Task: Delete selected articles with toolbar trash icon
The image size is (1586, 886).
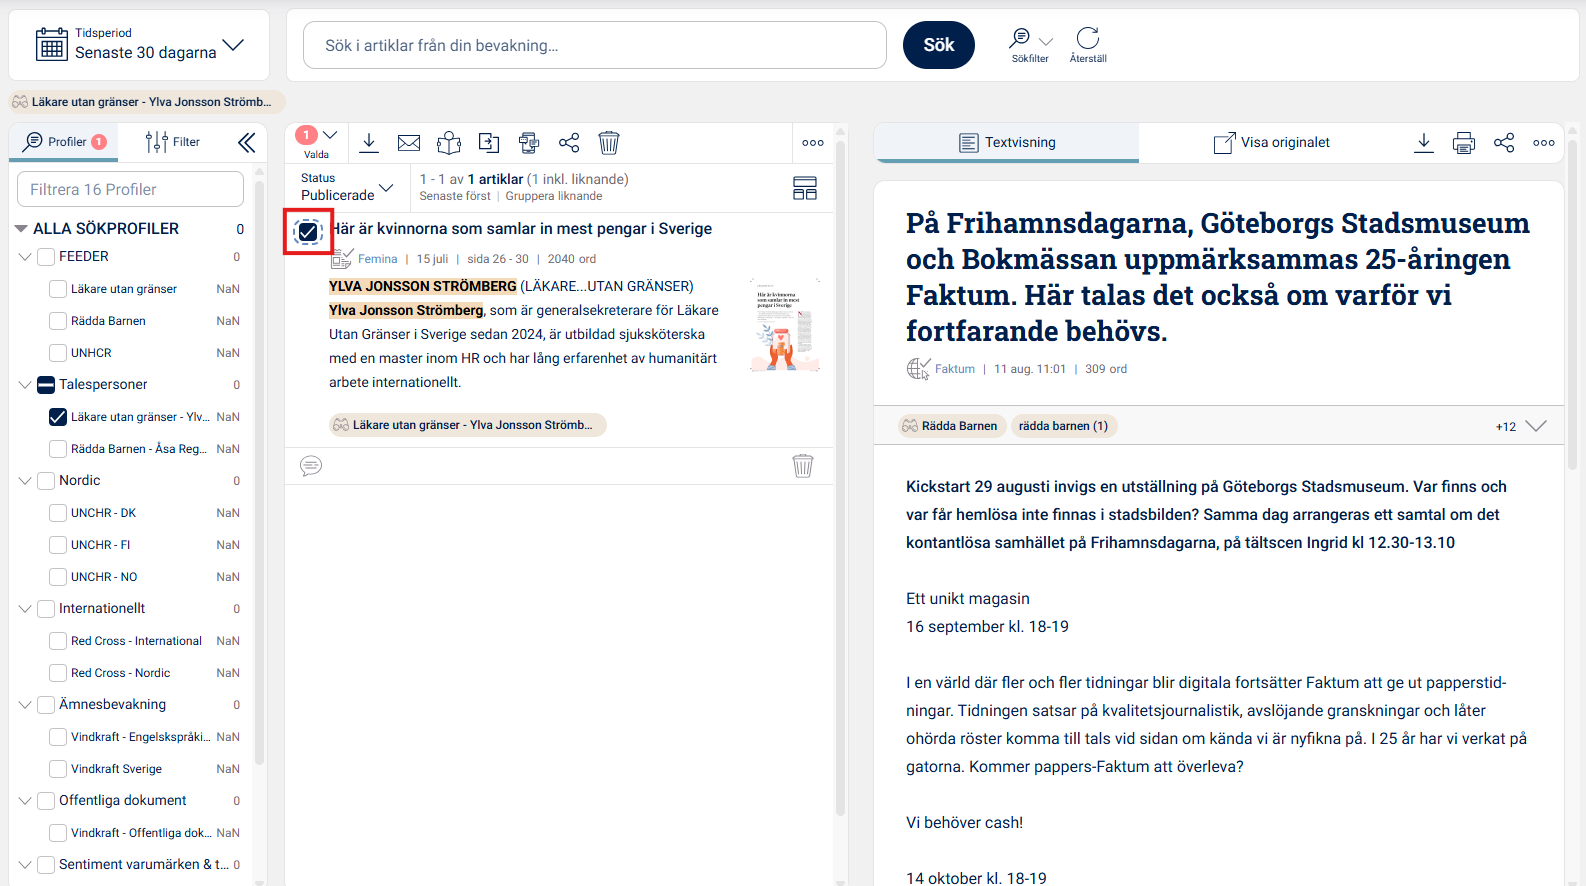Action: [x=609, y=143]
